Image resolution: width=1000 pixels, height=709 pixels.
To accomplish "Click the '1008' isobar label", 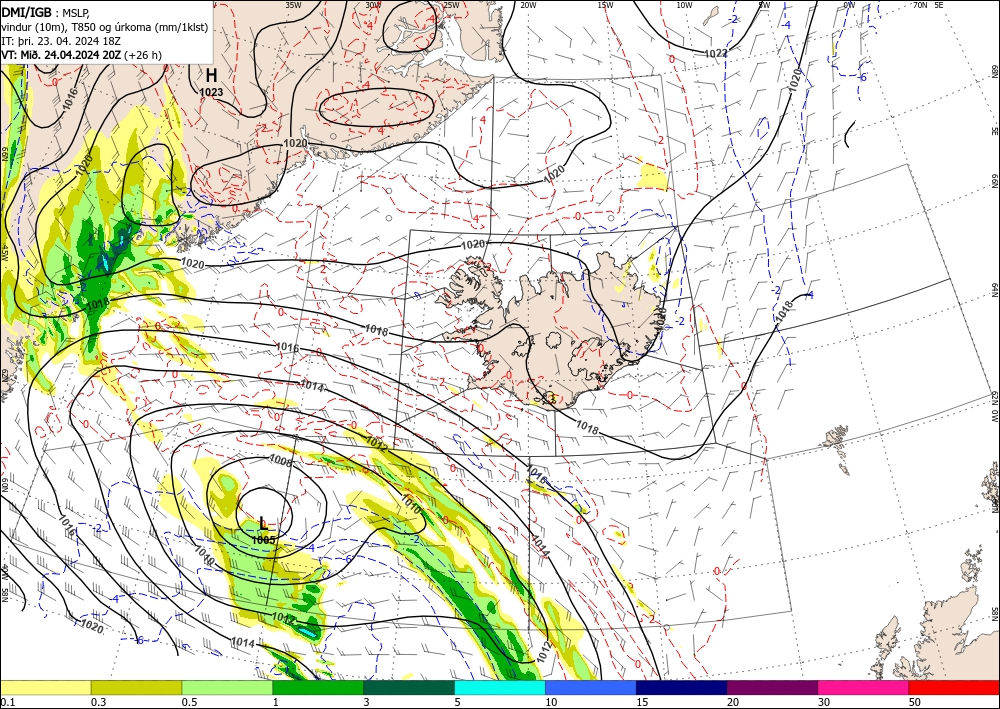I will click(281, 459).
